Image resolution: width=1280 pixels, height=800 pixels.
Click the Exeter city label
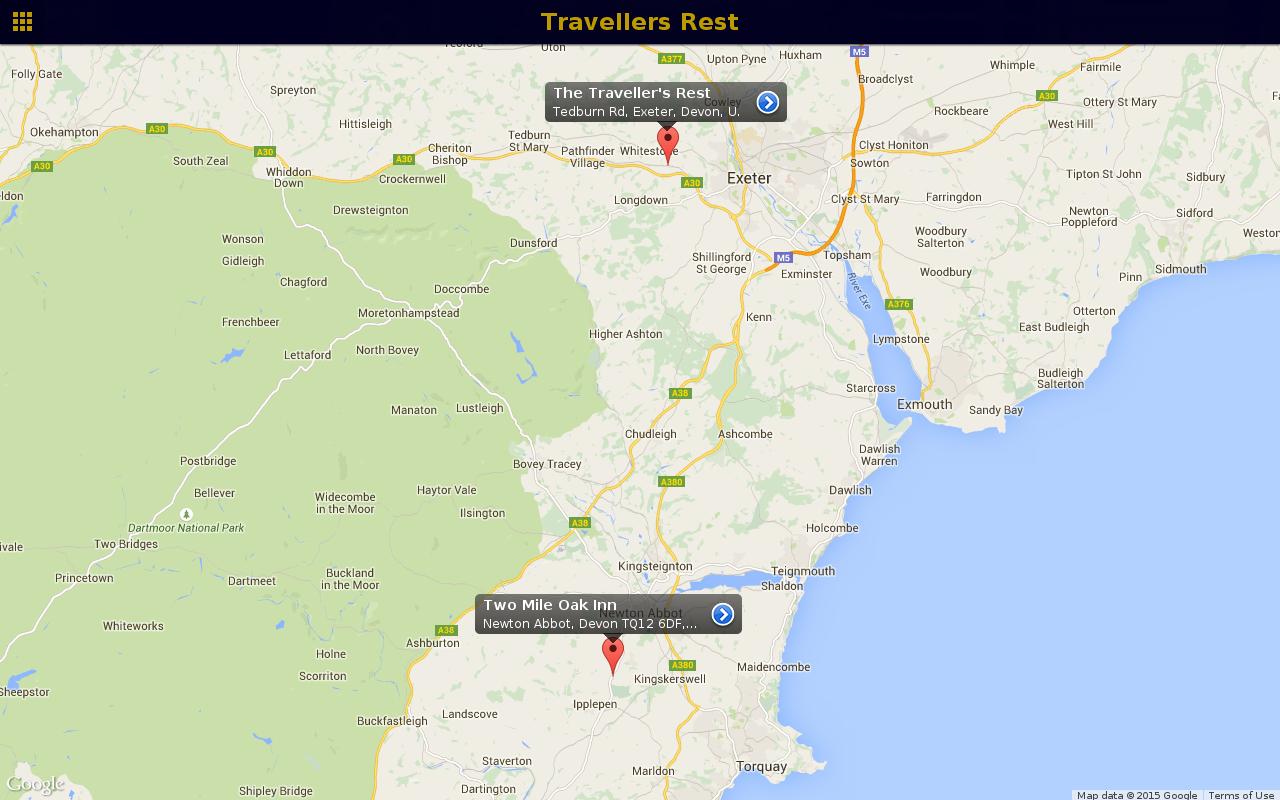coord(749,178)
